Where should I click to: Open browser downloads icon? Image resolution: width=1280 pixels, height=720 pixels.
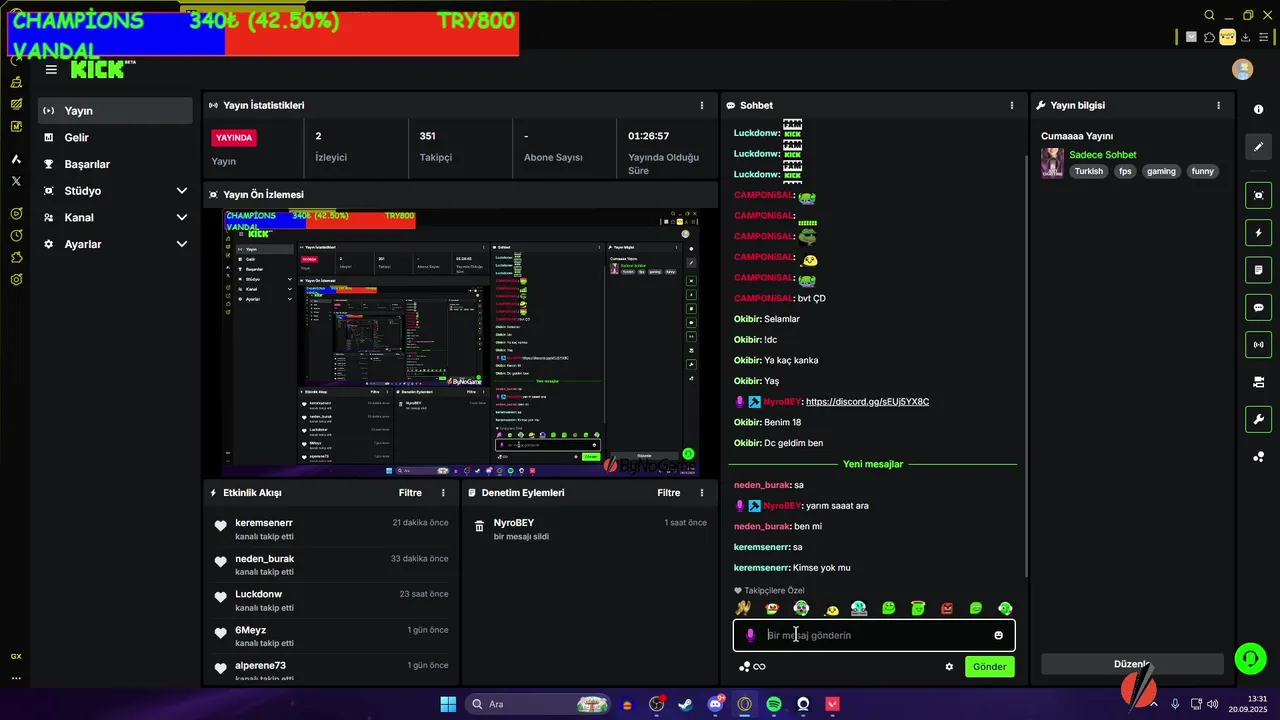1246,37
